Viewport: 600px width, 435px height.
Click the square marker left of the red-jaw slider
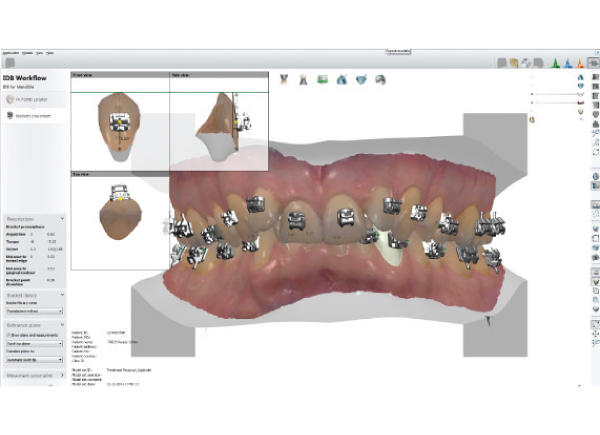tap(532, 103)
